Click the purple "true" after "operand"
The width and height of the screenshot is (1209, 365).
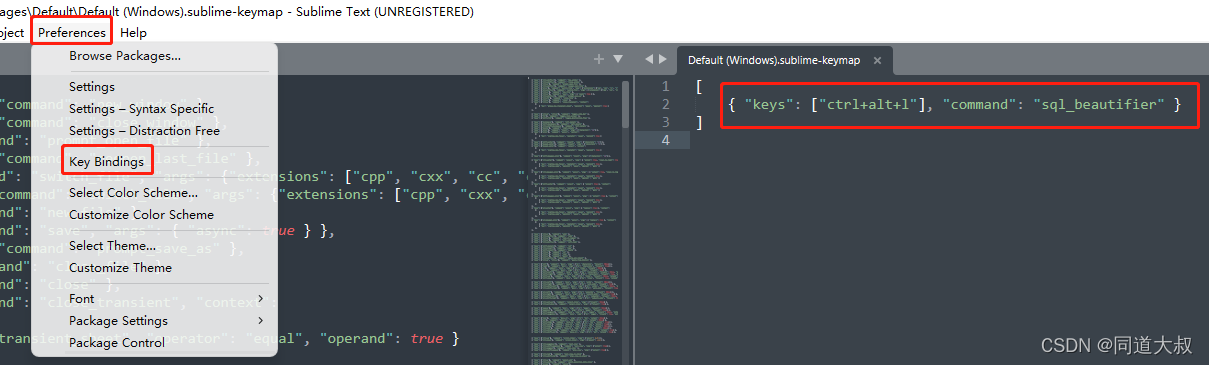(x=427, y=339)
